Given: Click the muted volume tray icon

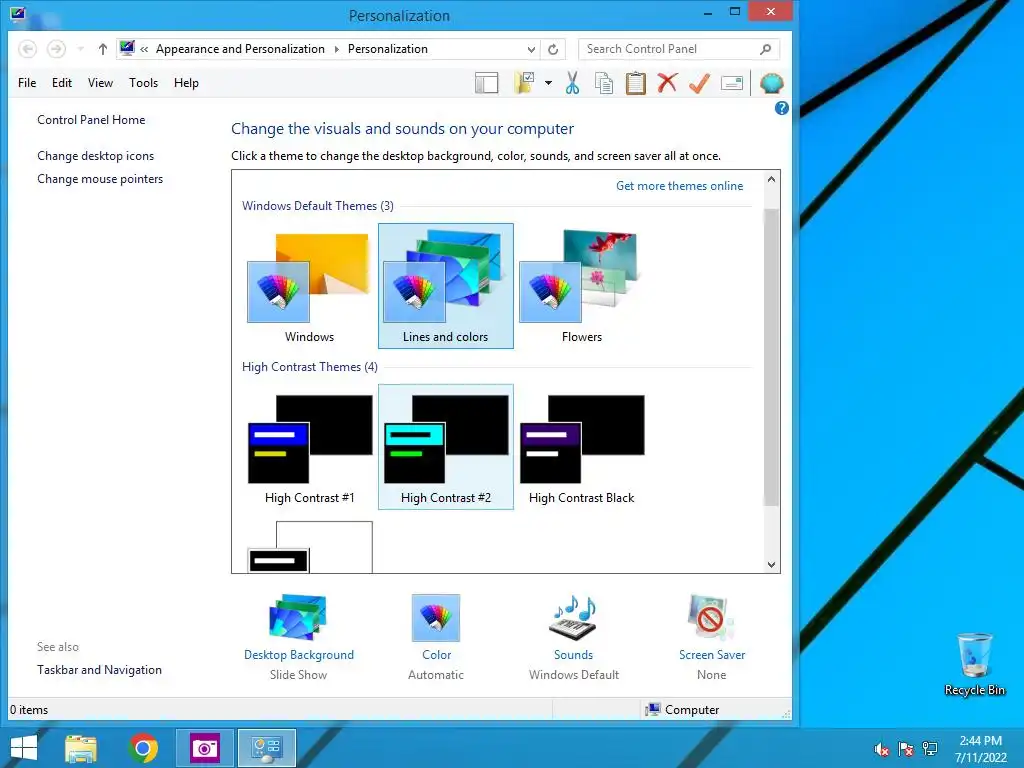Looking at the screenshot, I should click(882, 749).
